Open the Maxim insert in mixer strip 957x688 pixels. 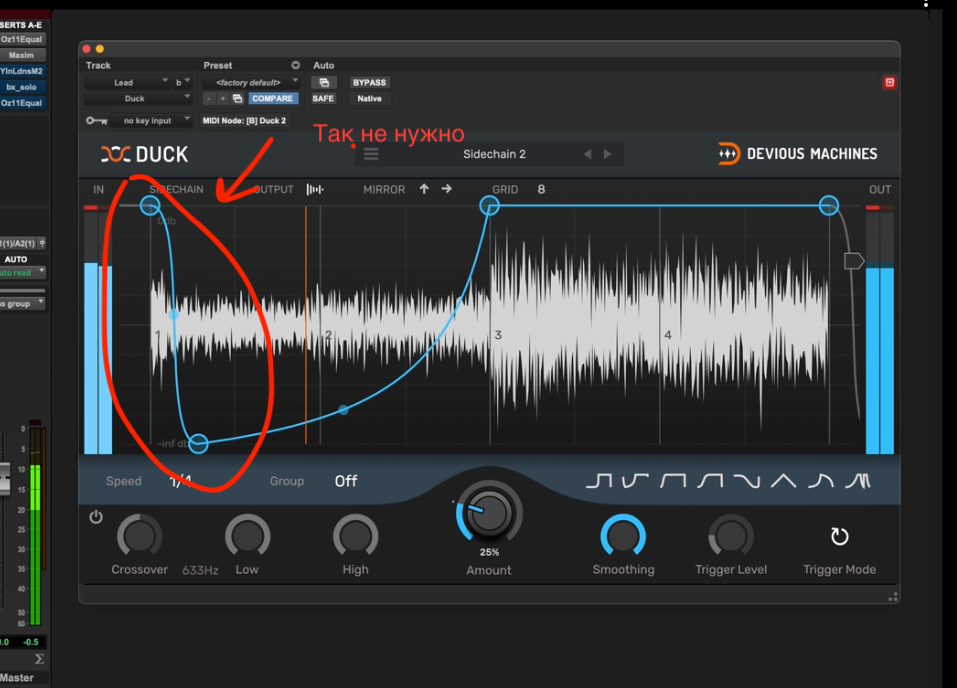pos(23,55)
